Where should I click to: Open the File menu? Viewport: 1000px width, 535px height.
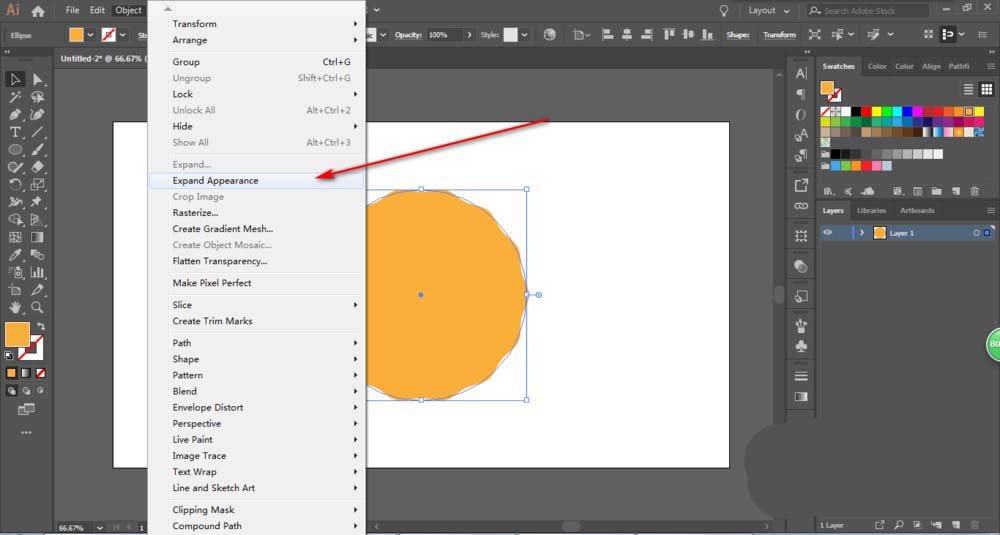point(73,11)
